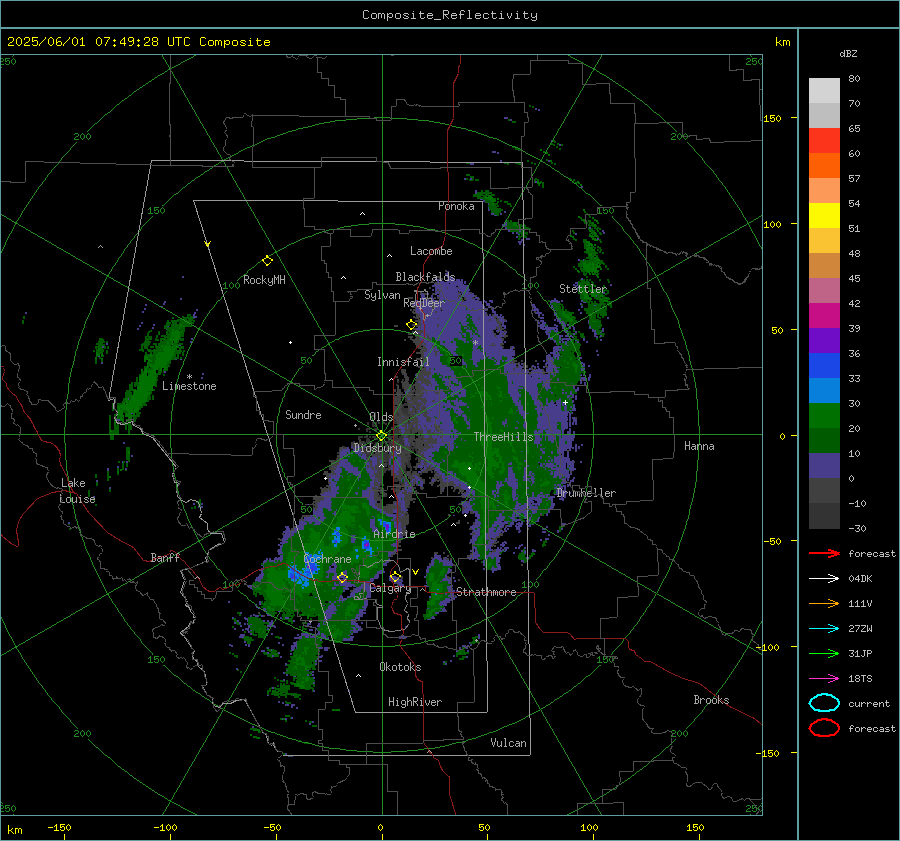This screenshot has height=841, width=900.
Task: Click the yellow radar-center diamond near Olds
Action: tap(381, 436)
